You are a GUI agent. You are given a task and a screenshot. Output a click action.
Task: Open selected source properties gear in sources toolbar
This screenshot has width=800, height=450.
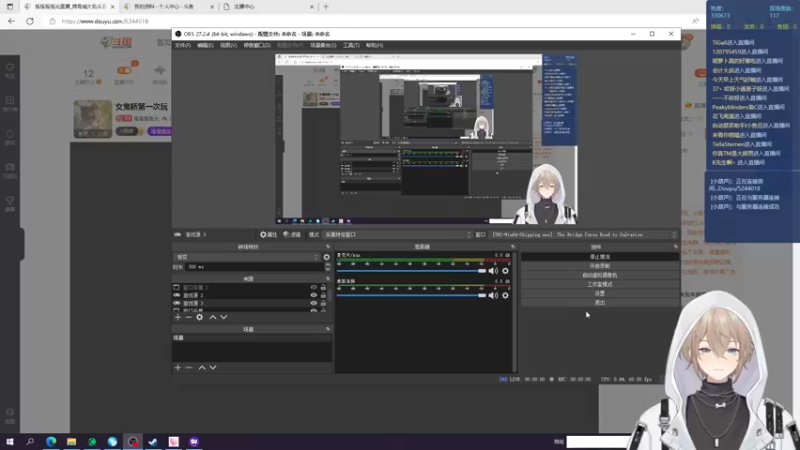point(199,317)
